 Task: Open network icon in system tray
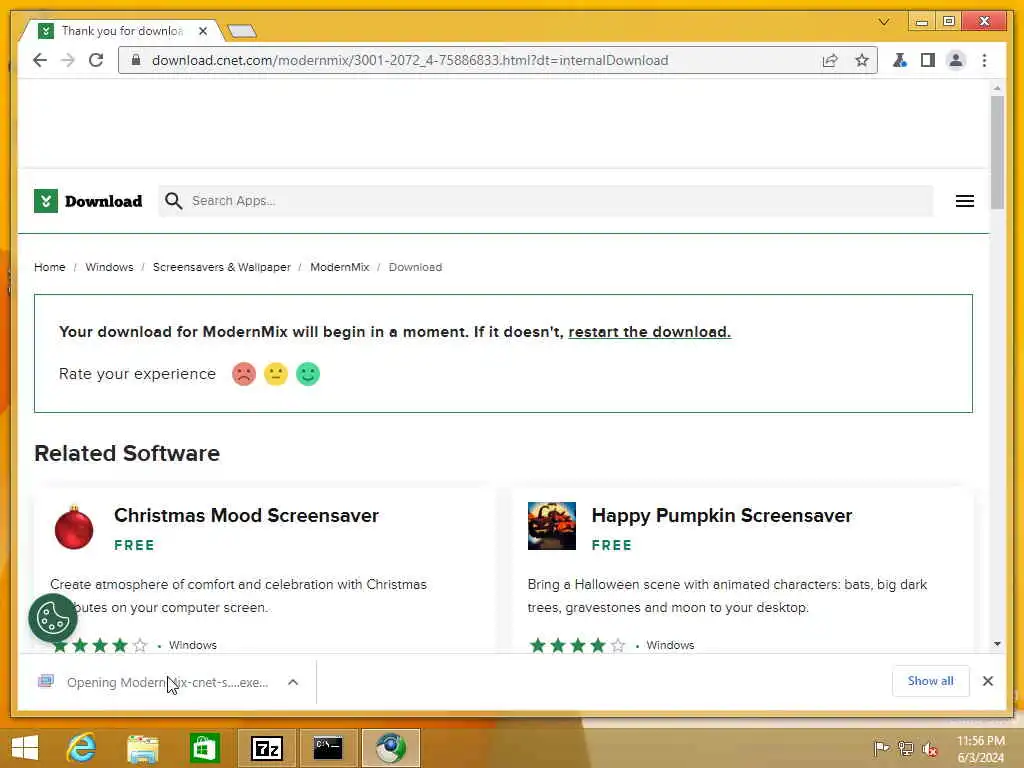[905, 748]
